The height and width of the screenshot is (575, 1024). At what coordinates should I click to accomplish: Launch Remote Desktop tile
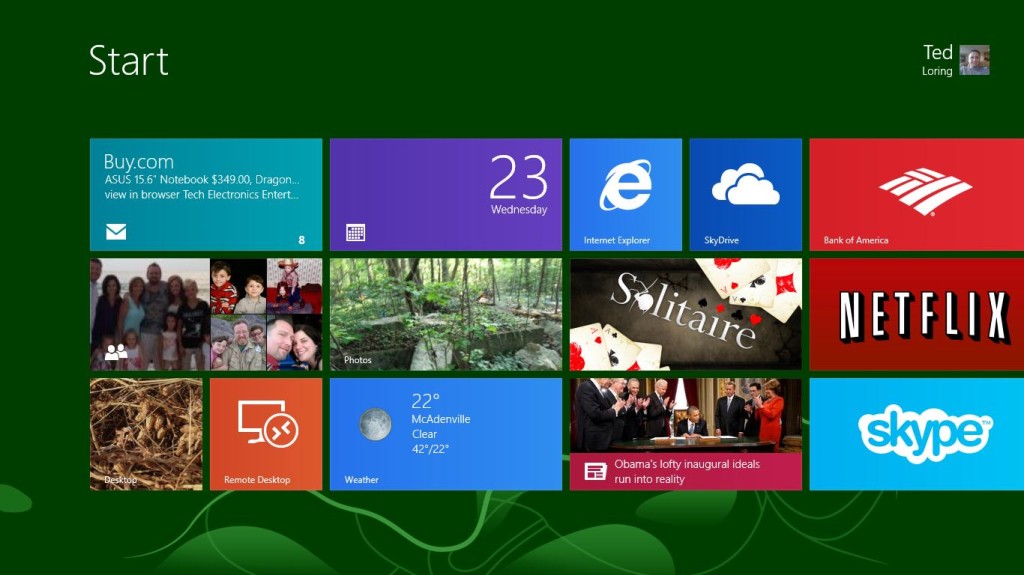tap(266, 434)
